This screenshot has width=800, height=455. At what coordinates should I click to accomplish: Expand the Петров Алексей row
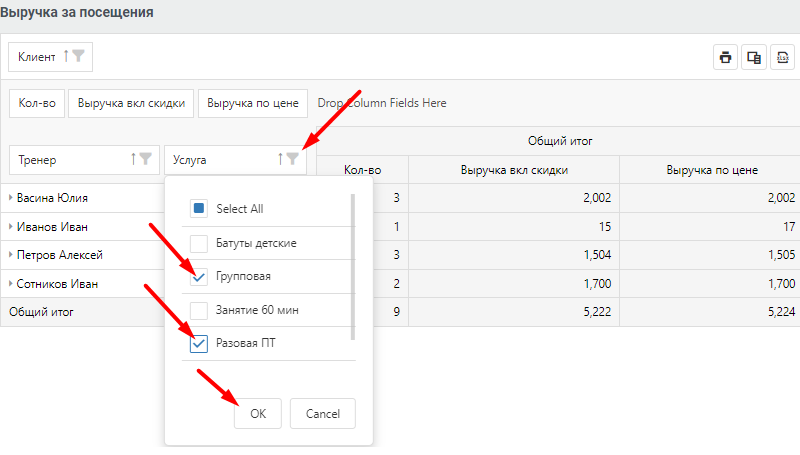point(10,255)
